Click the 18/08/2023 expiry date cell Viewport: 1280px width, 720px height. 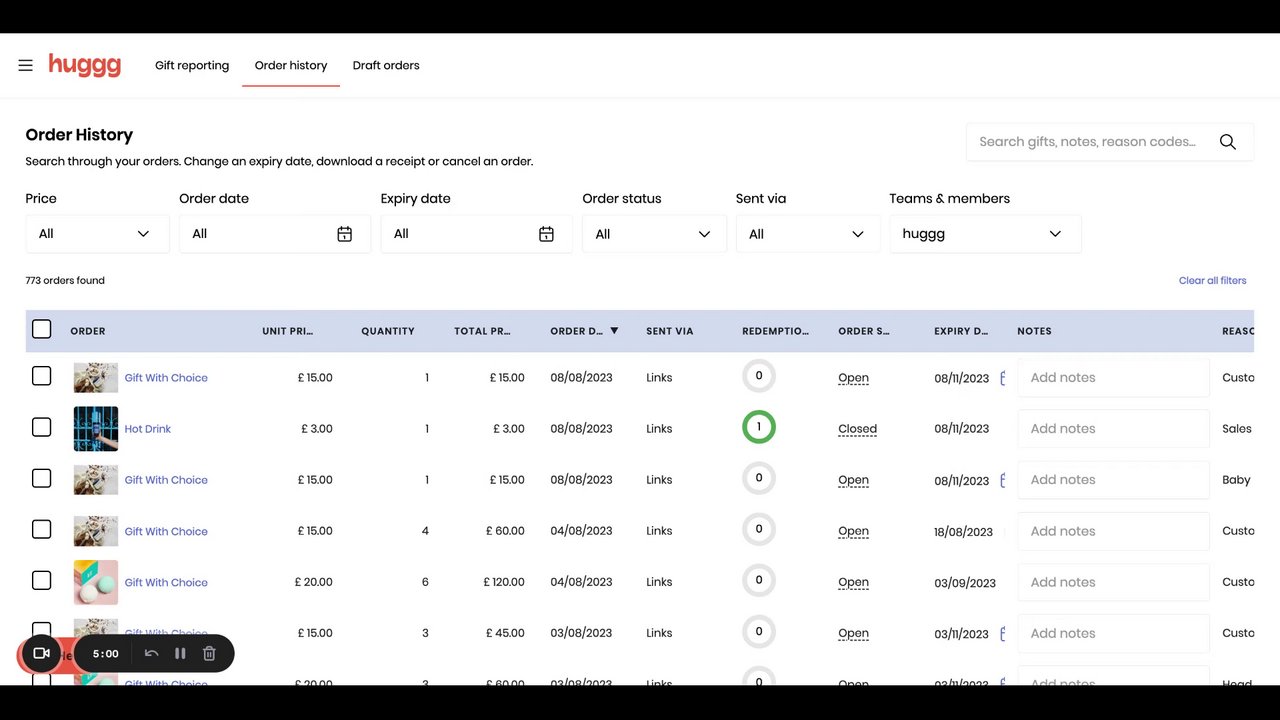click(x=964, y=532)
